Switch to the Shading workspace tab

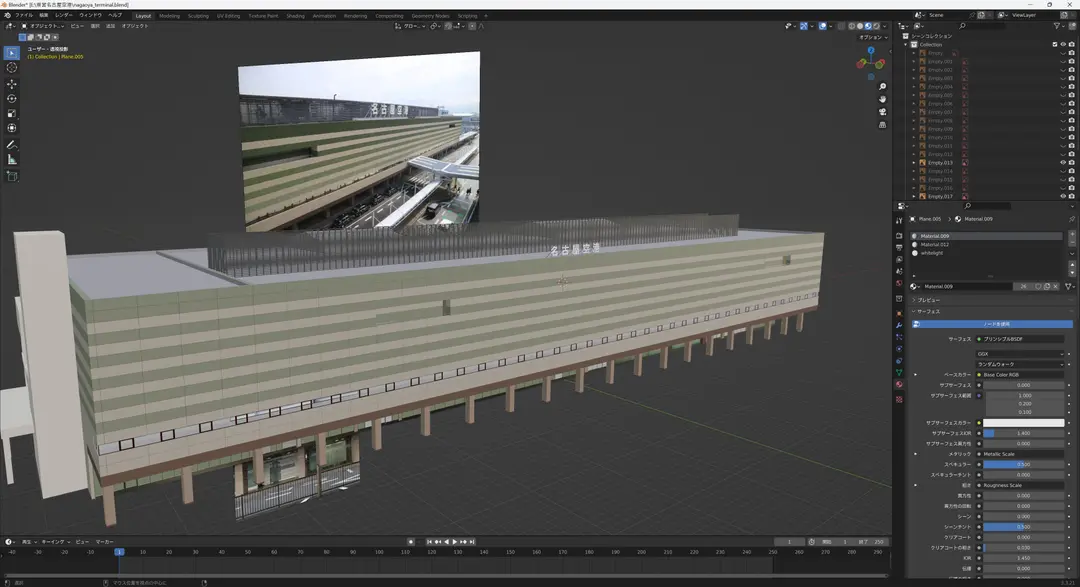[x=295, y=16]
